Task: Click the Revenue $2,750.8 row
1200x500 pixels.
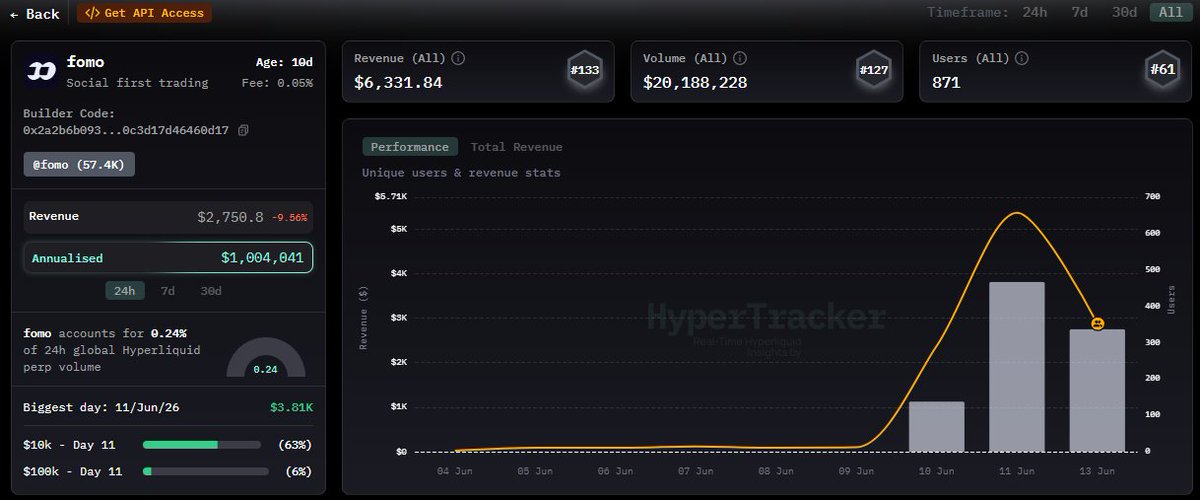Action: (168, 217)
